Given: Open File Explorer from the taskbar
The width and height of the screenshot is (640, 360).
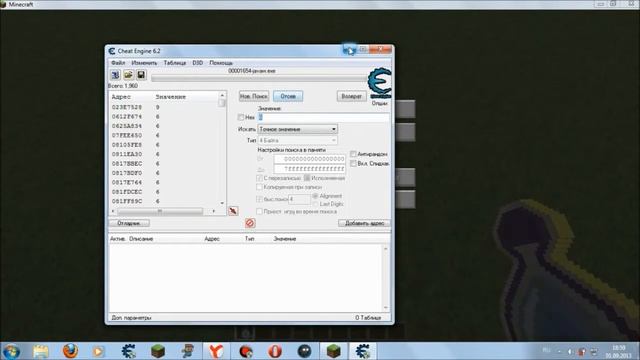Looking at the screenshot, I should pos(41,351).
